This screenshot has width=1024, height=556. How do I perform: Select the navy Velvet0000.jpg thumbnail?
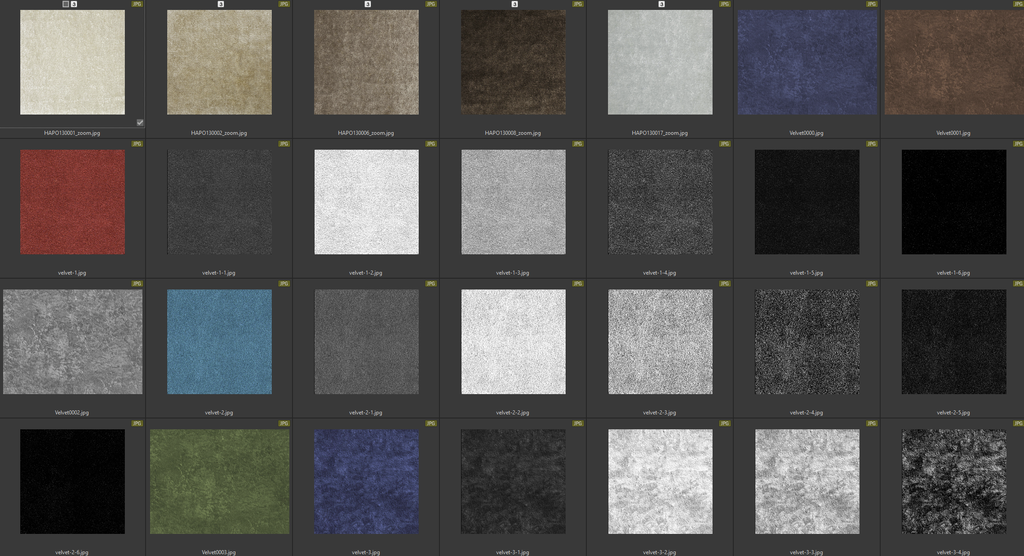point(807,62)
